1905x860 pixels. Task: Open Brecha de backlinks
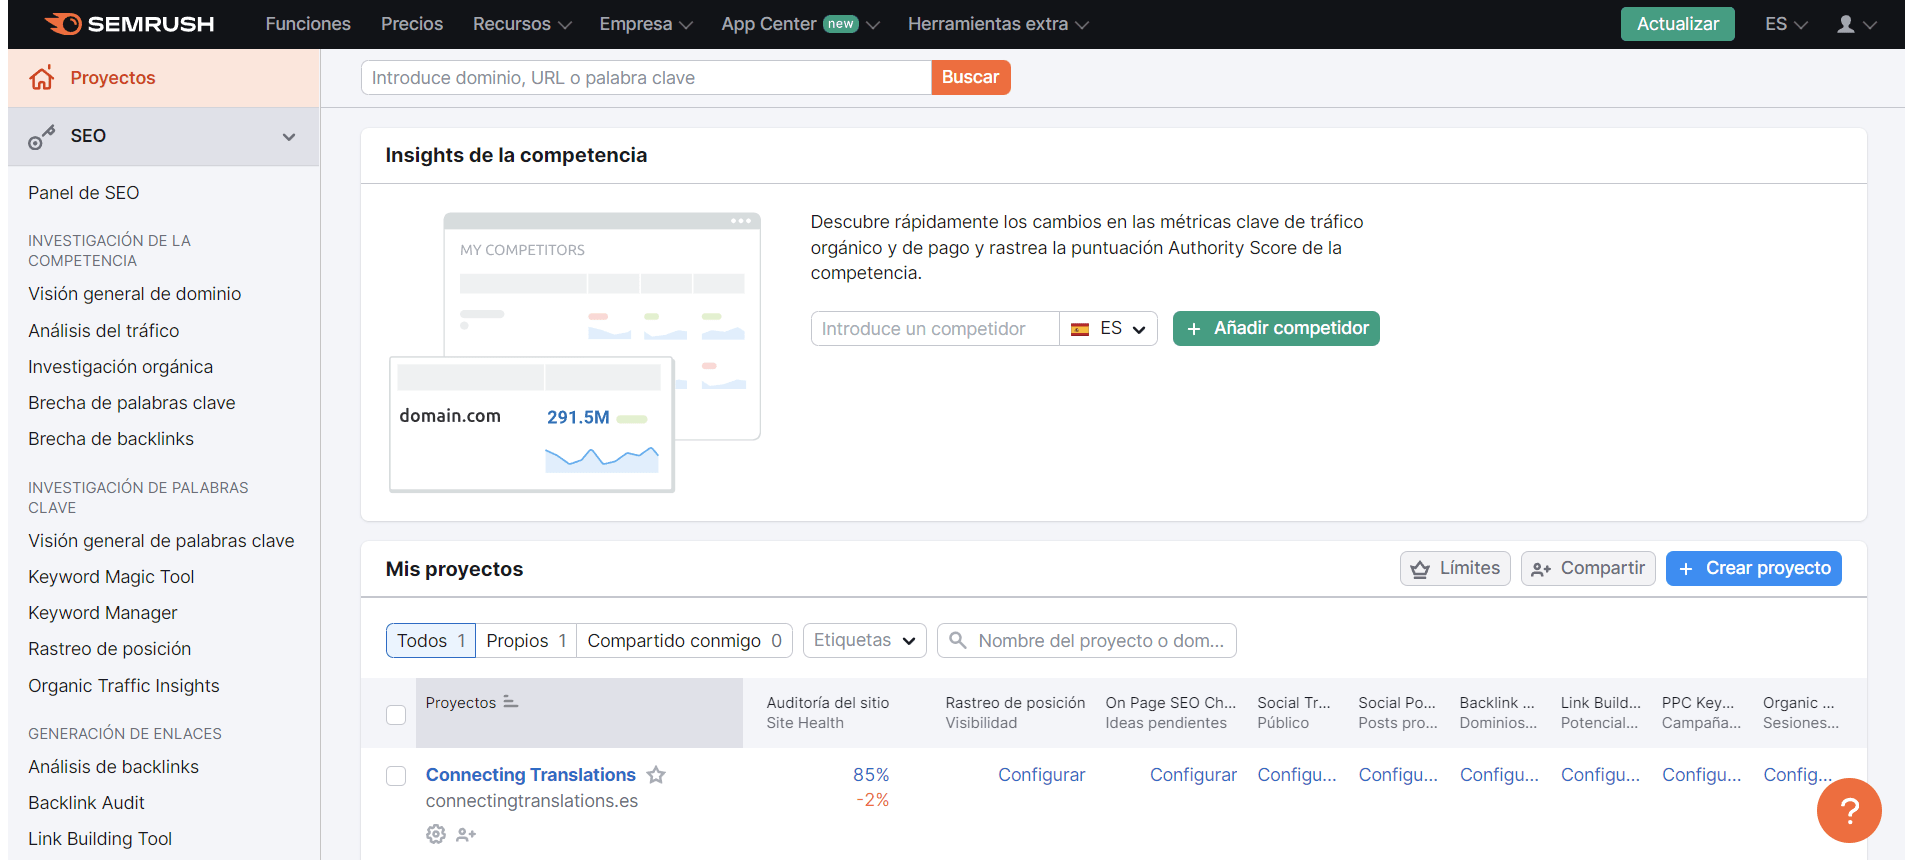111,439
